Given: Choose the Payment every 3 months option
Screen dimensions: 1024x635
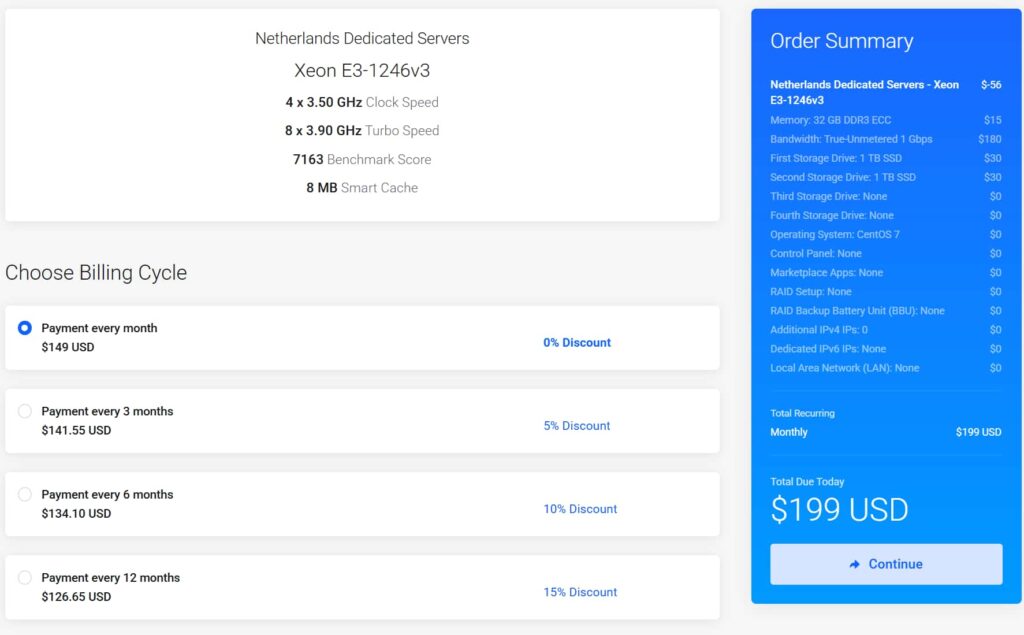Looking at the screenshot, I should 25,411.
